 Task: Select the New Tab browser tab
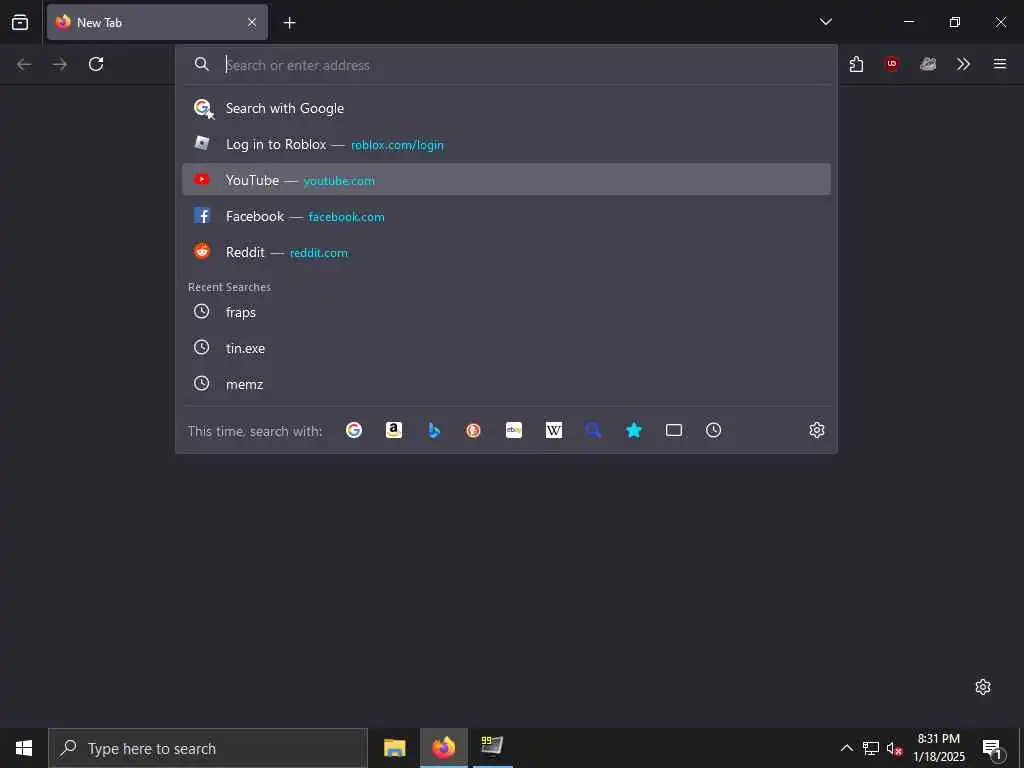(x=157, y=22)
